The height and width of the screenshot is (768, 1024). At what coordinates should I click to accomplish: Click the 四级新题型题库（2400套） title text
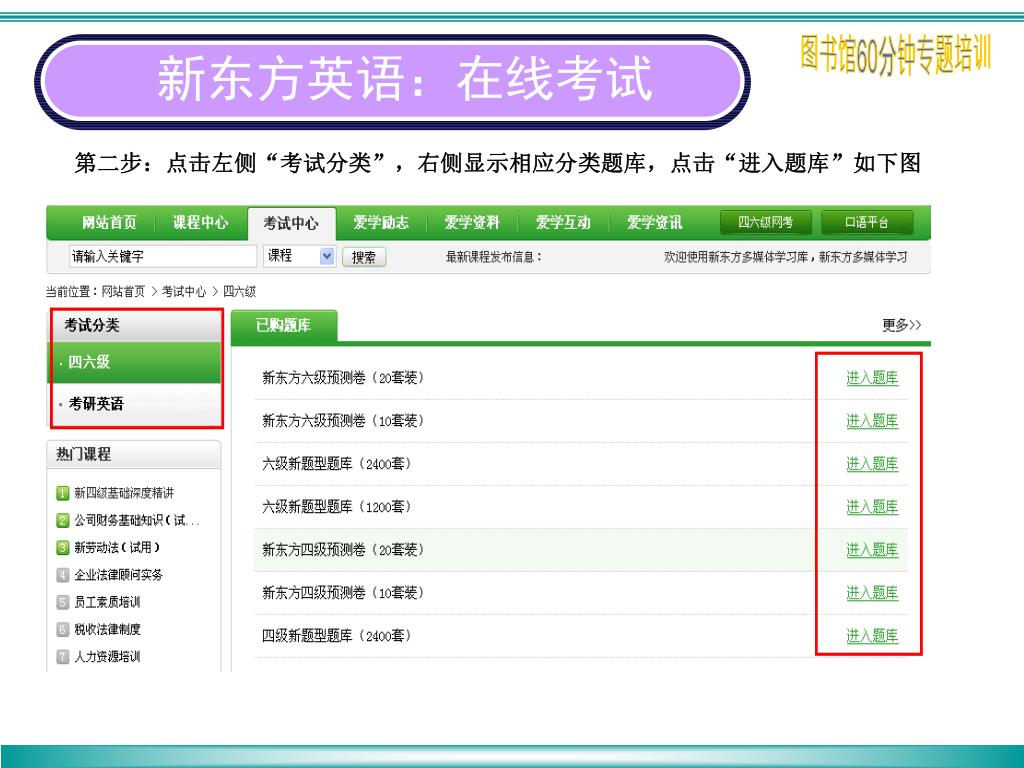point(337,636)
